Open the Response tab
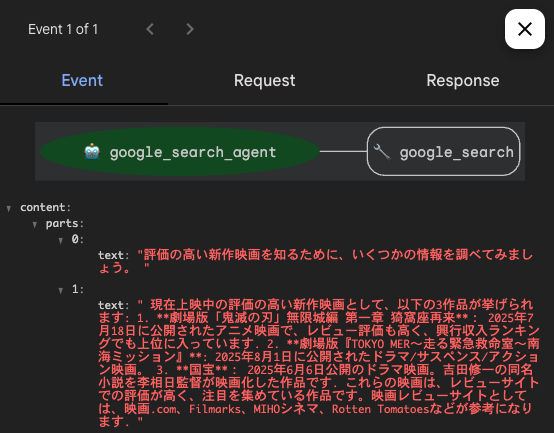The height and width of the screenshot is (433, 554). point(463,81)
